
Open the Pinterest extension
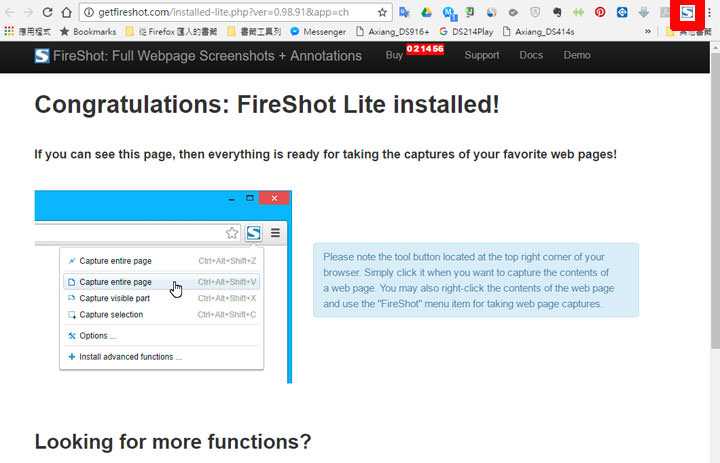pos(600,12)
